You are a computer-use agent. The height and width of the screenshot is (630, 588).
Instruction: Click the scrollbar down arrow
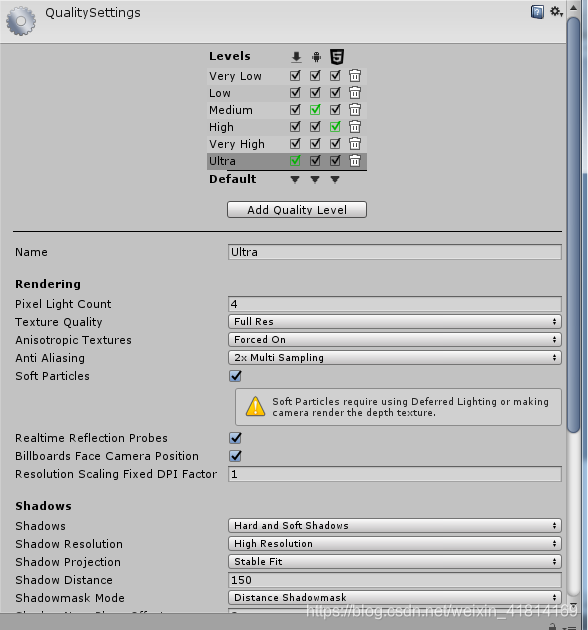point(574,605)
